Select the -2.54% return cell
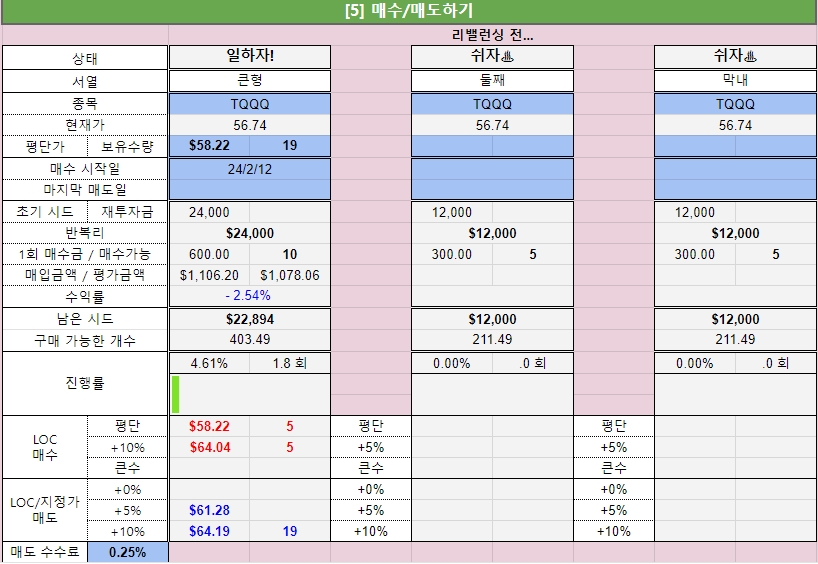The width and height of the screenshot is (818, 564). 250,296
